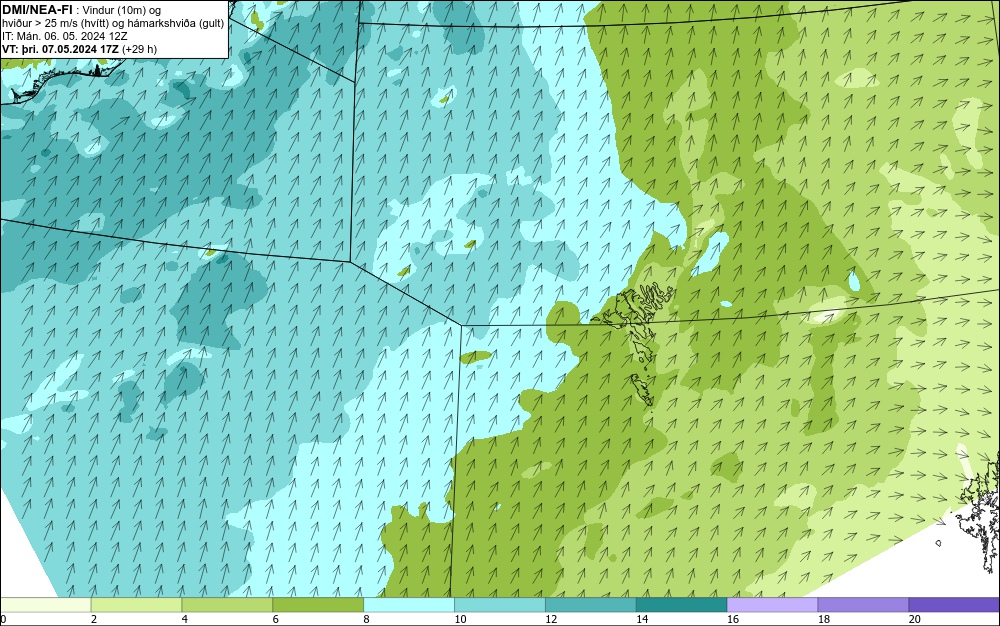Click the legend scale label 10
This screenshot has width=1000, height=626.
click(x=460, y=619)
